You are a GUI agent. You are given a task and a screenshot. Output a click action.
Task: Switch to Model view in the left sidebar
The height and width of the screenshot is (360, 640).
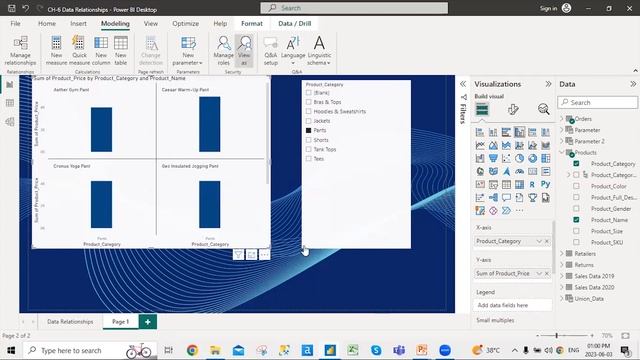(x=10, y=121)
